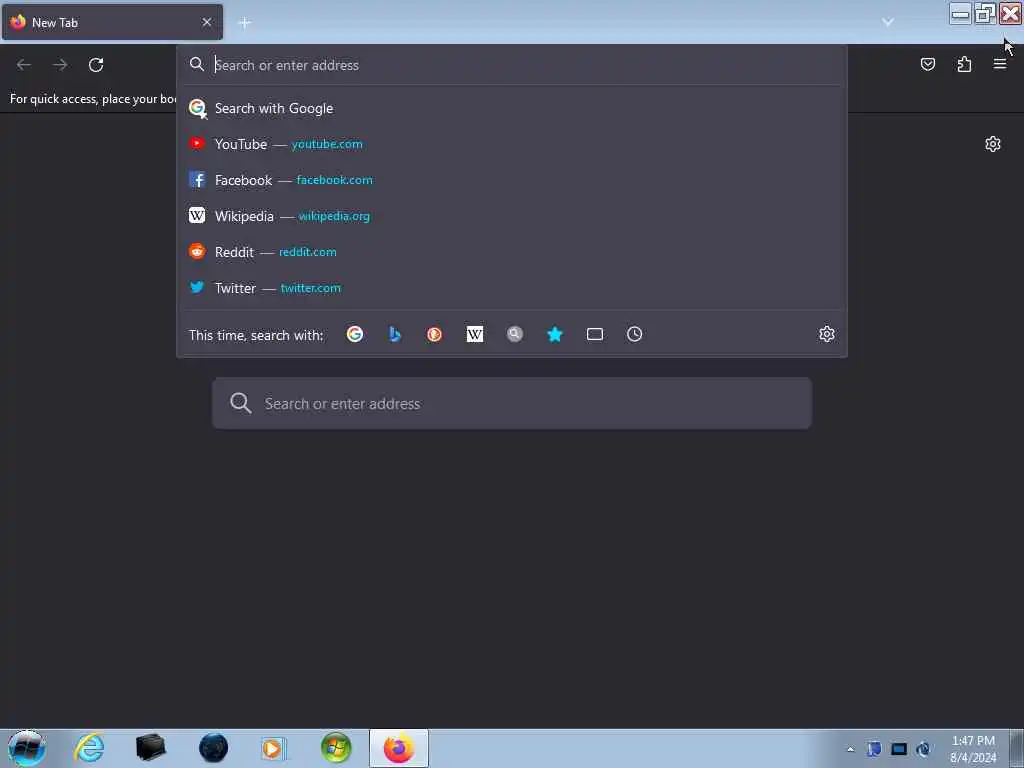Select Search with Google suggestion
The image size is (1024, 768).
coord(512,108)
